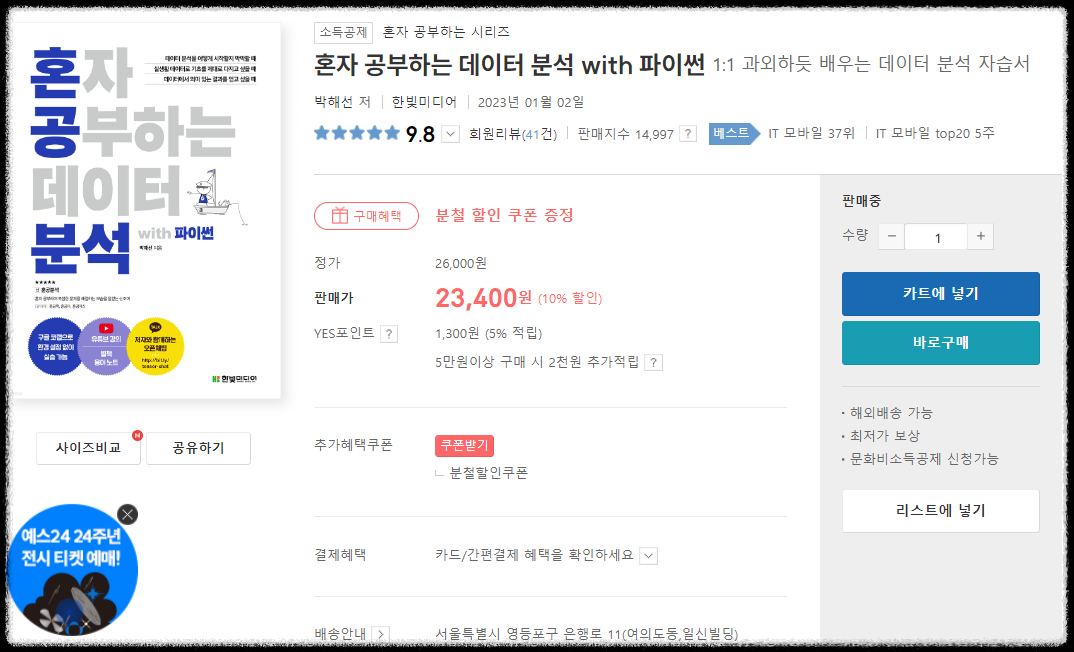This screenshot has height=652, width=1074.
Task: Click 리스트에 넣기 add to list button
Action: [x=940, y=511]
